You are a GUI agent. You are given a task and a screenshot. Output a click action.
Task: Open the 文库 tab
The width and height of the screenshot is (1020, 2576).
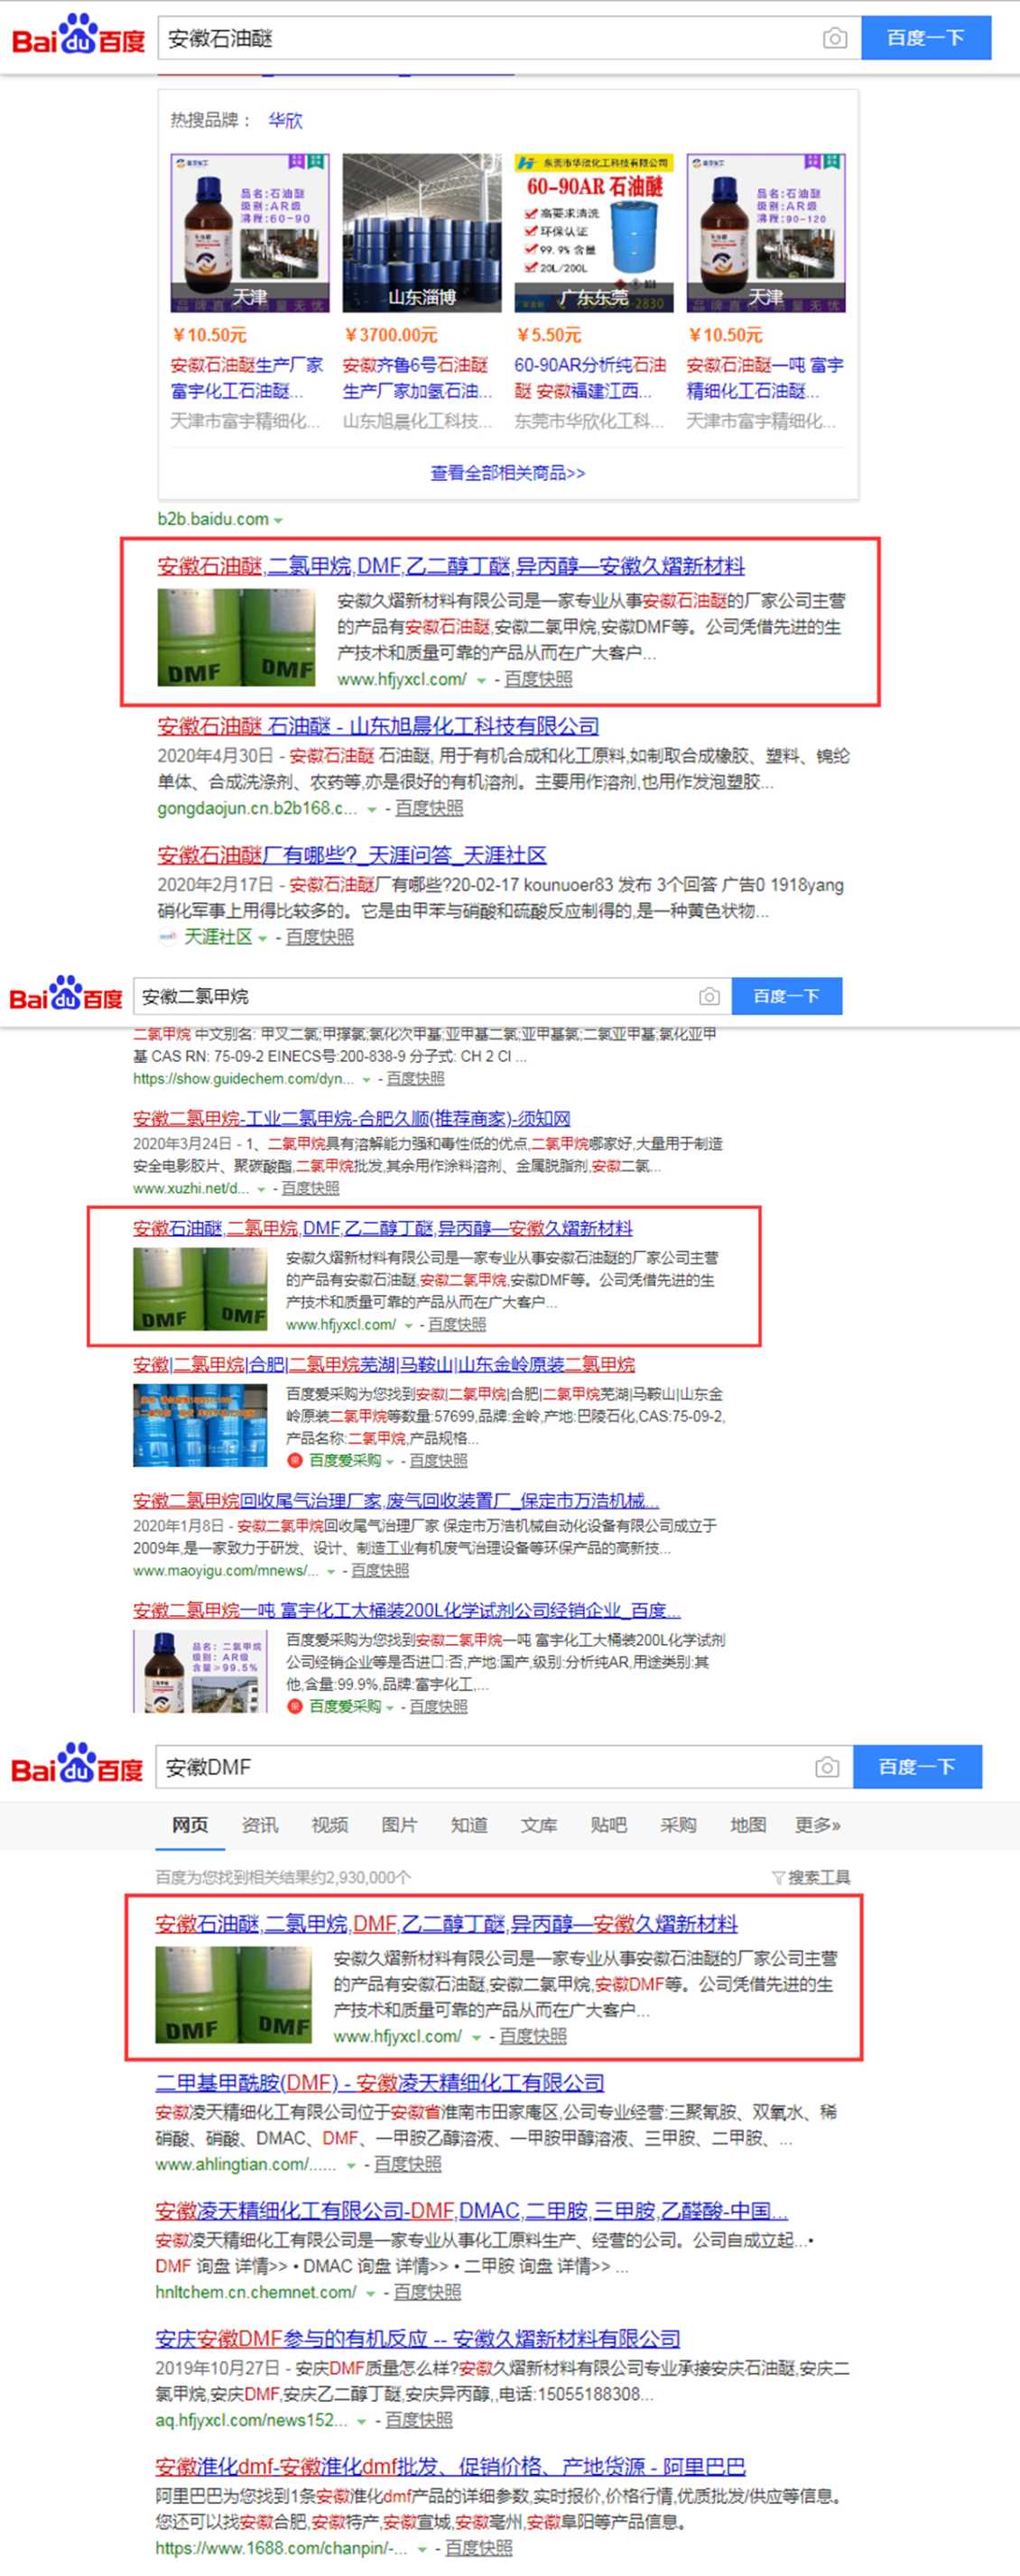(x=539, y=1825)
